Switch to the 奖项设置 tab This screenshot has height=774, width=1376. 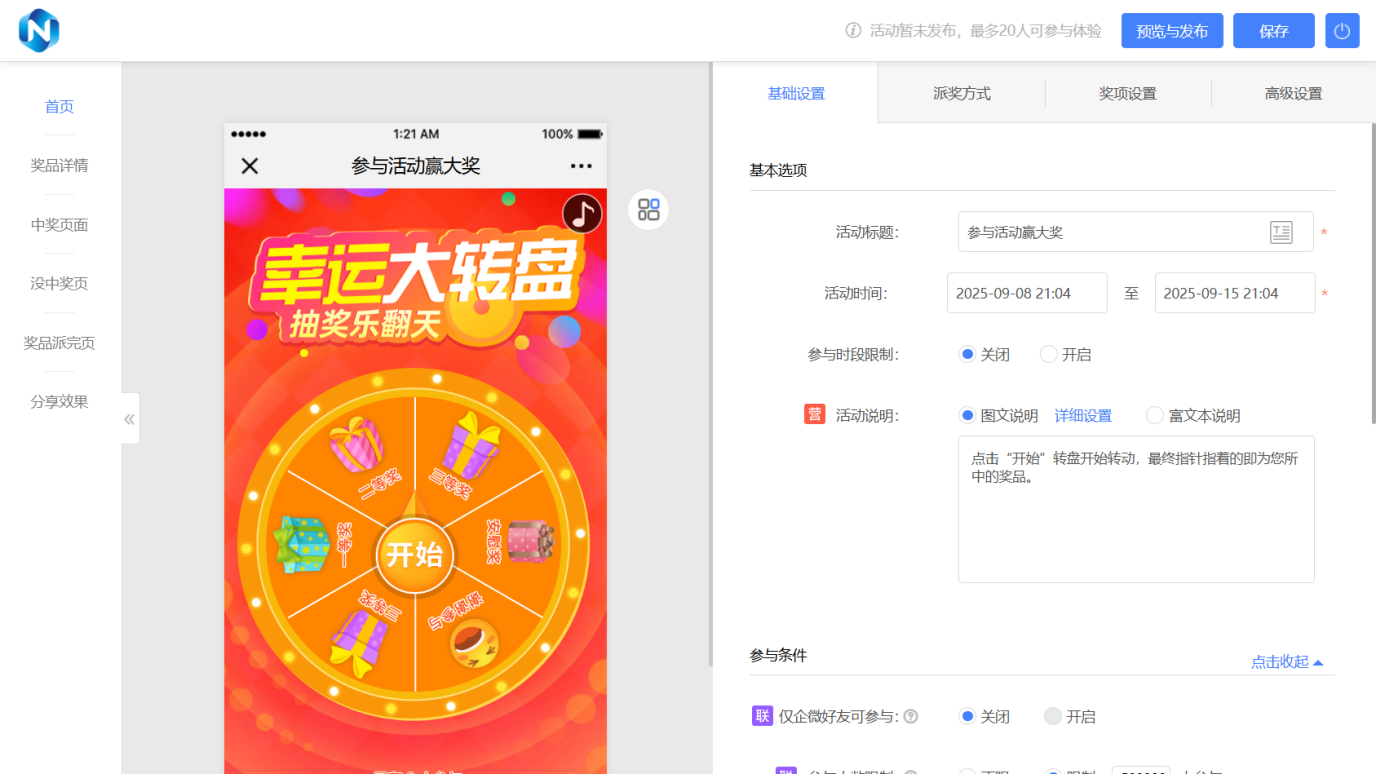(1128, 92)
